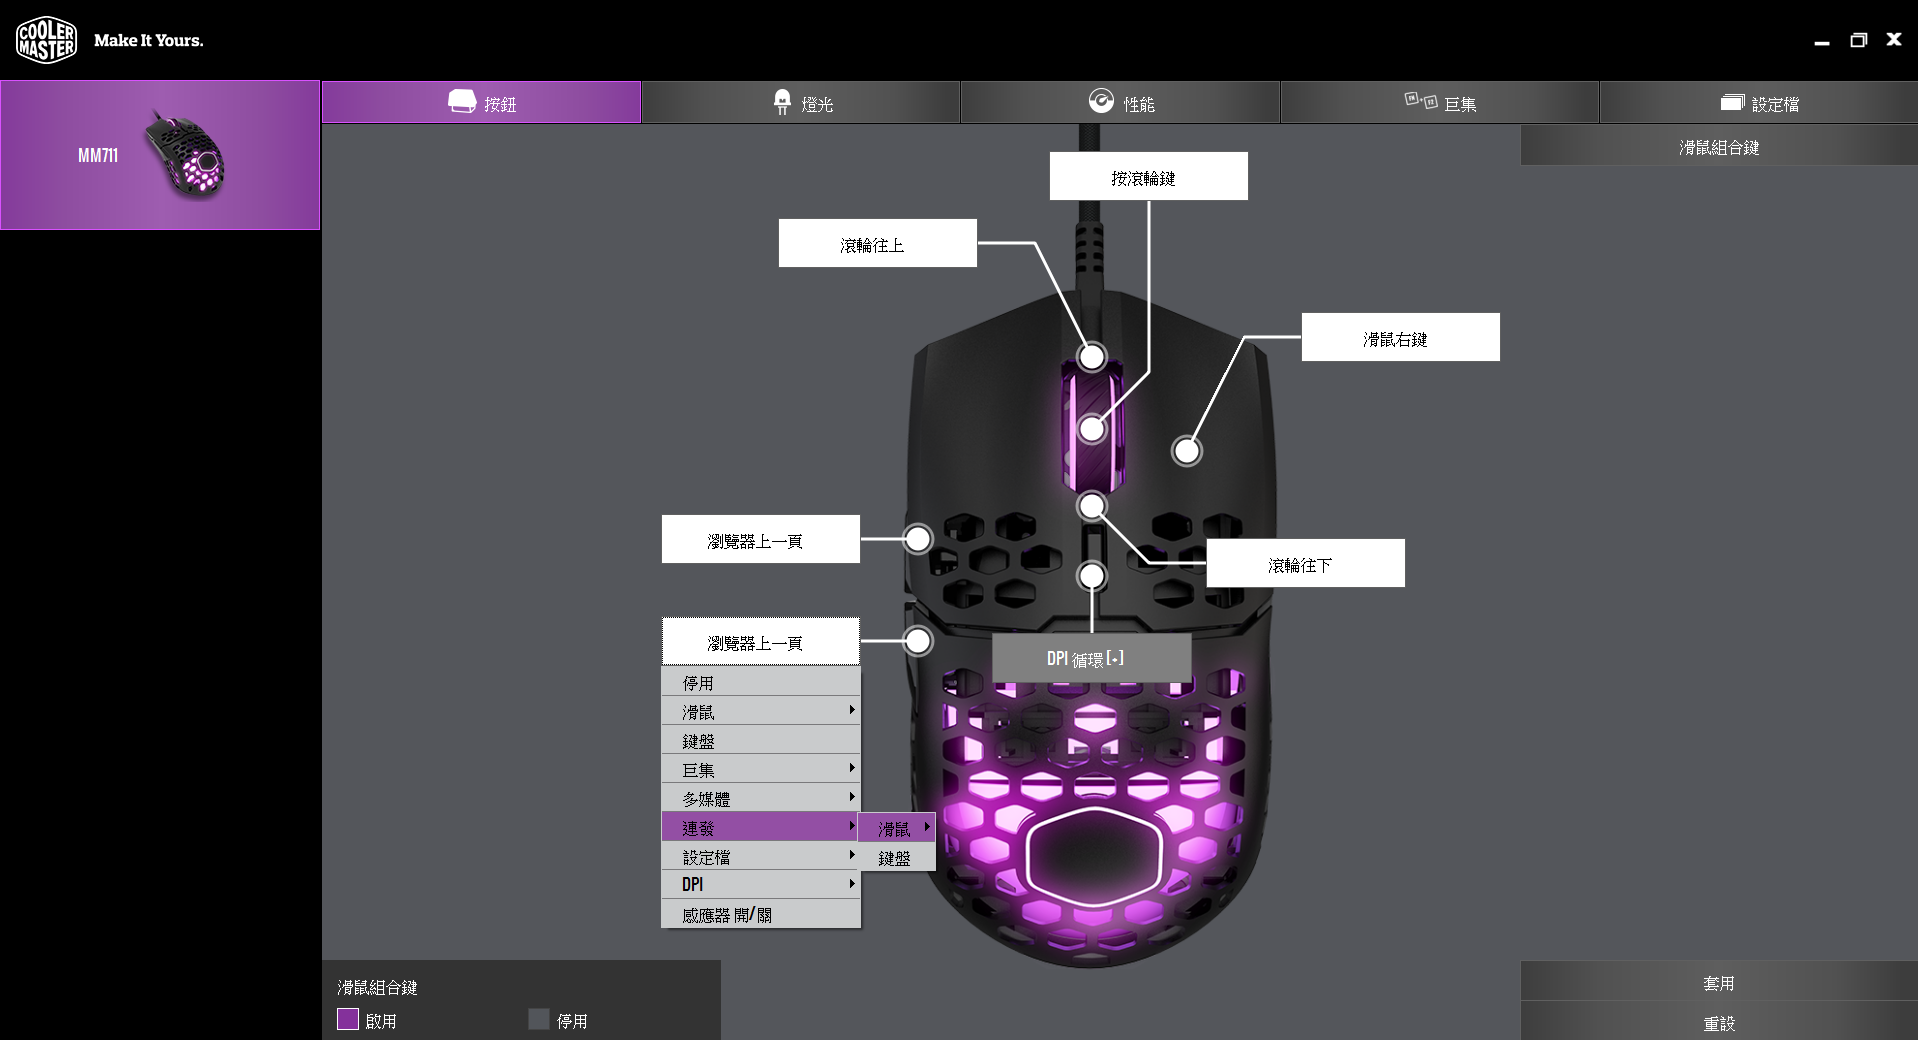
Task: Click the scroll-down marker dot below the wheel
Action: point(1092,506)
